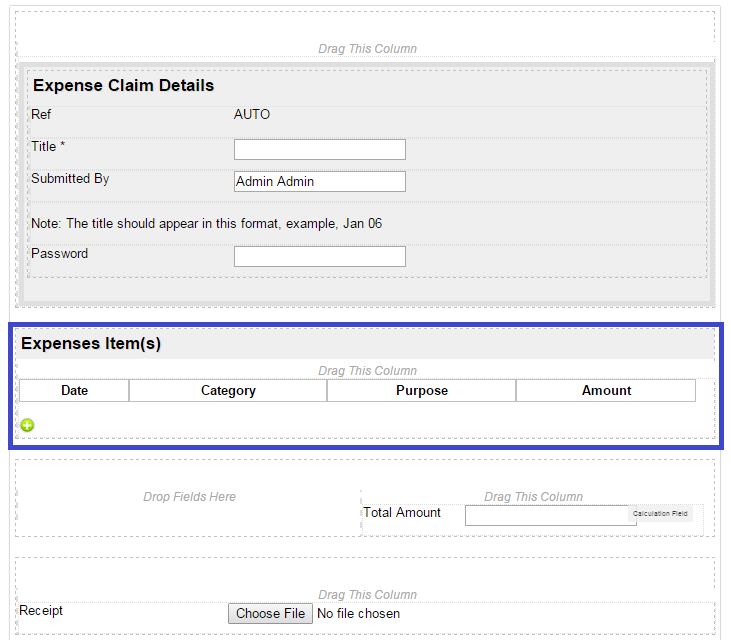
Task: Select the Purpose column header
Action: click(x=421, y=391)
